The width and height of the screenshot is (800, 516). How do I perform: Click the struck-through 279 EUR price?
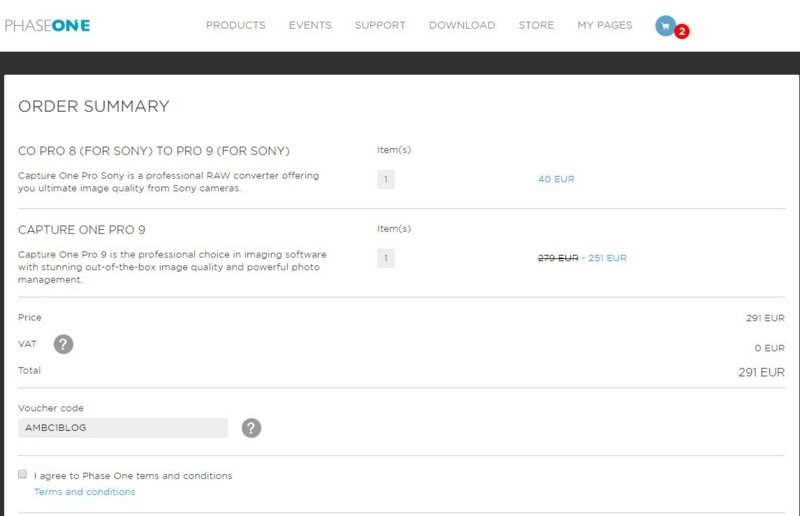point(558,258)
